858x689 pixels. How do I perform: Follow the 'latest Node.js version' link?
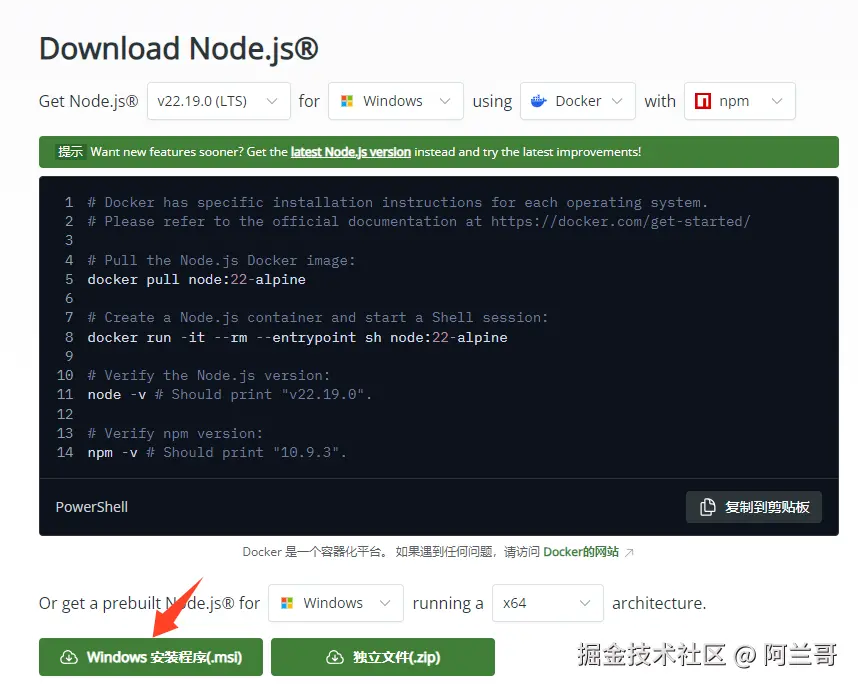pyautogui.click(x=350, y=152)
